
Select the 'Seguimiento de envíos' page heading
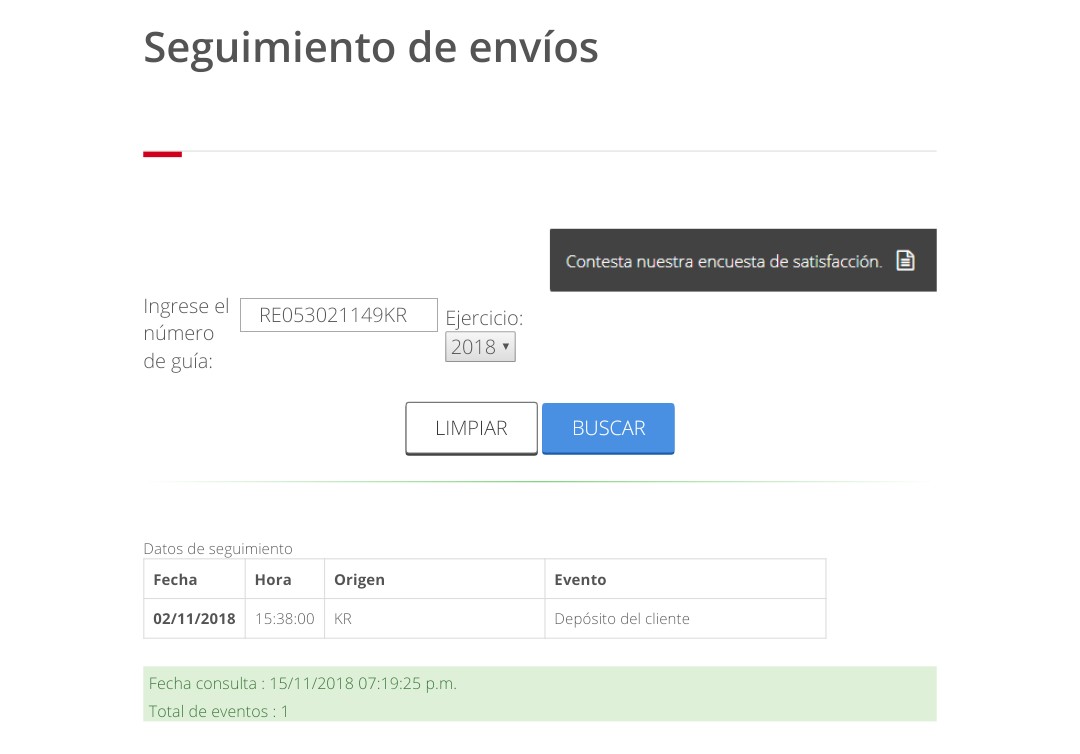click(371, 48)
